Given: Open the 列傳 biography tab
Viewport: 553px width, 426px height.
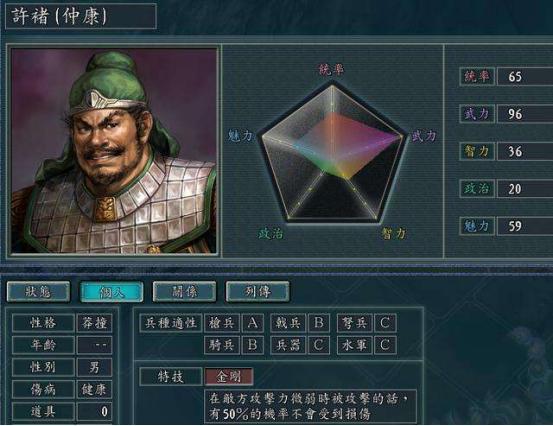Looking at the screenshot, I should (x=258, y=292).
